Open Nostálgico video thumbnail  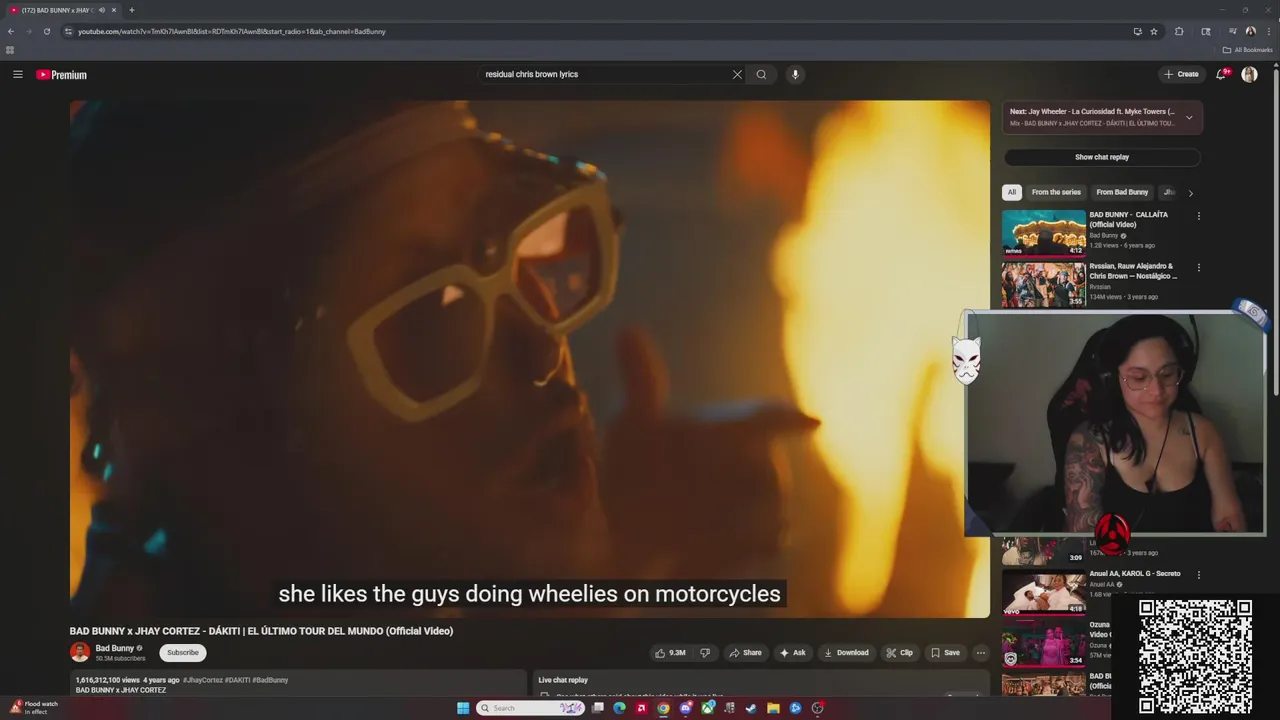1044,285
